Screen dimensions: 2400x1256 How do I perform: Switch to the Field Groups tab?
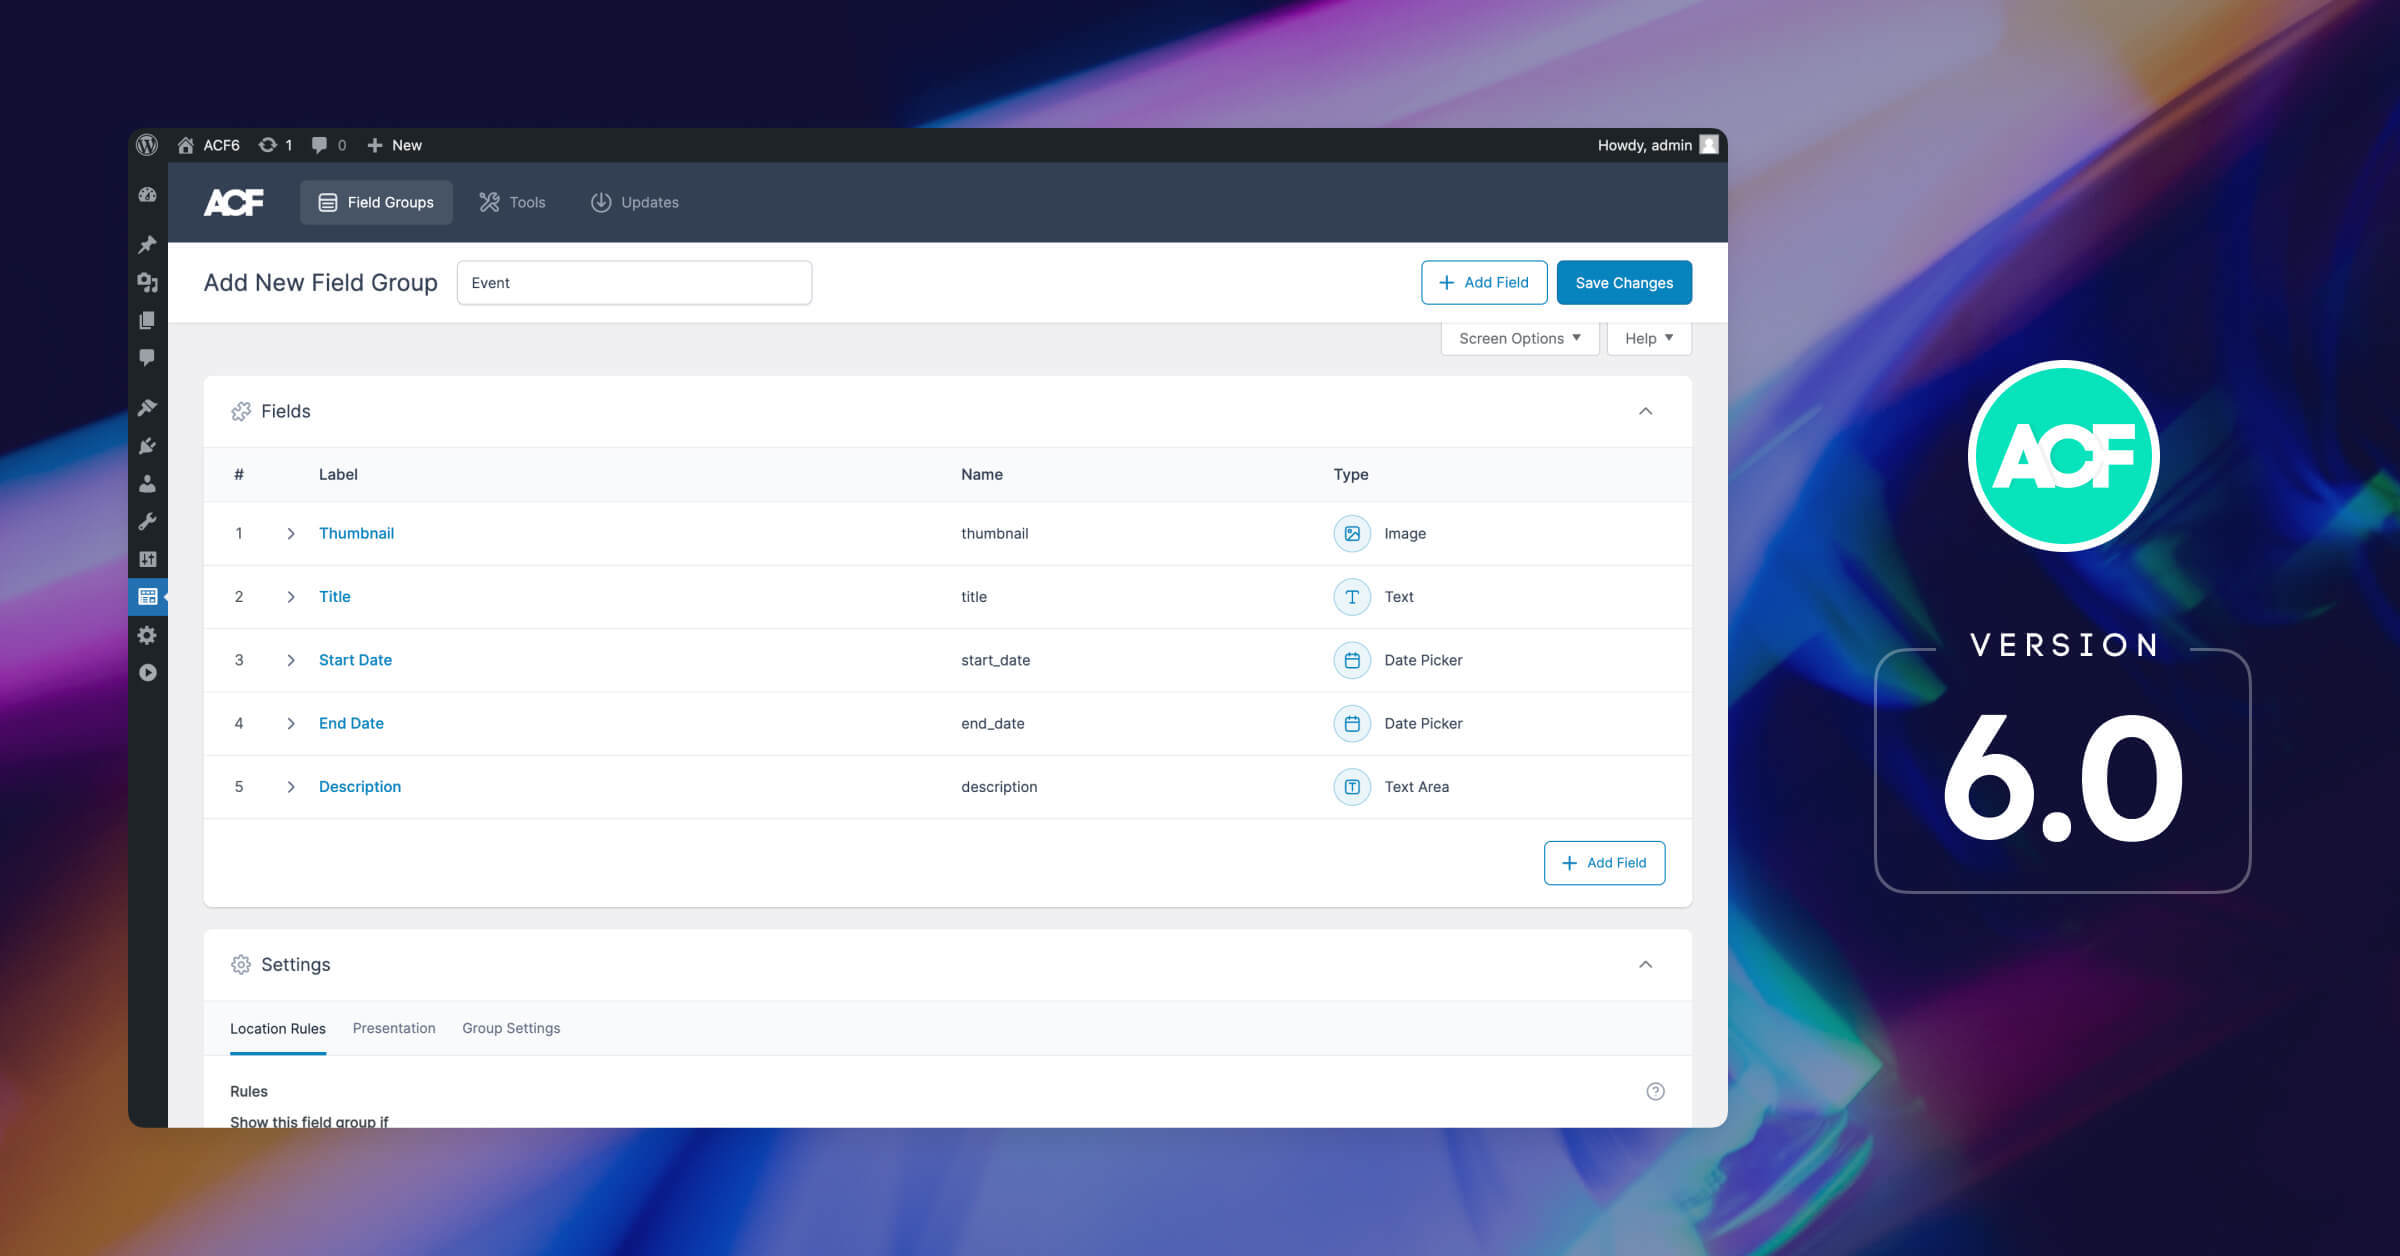(x=376, y=202)
